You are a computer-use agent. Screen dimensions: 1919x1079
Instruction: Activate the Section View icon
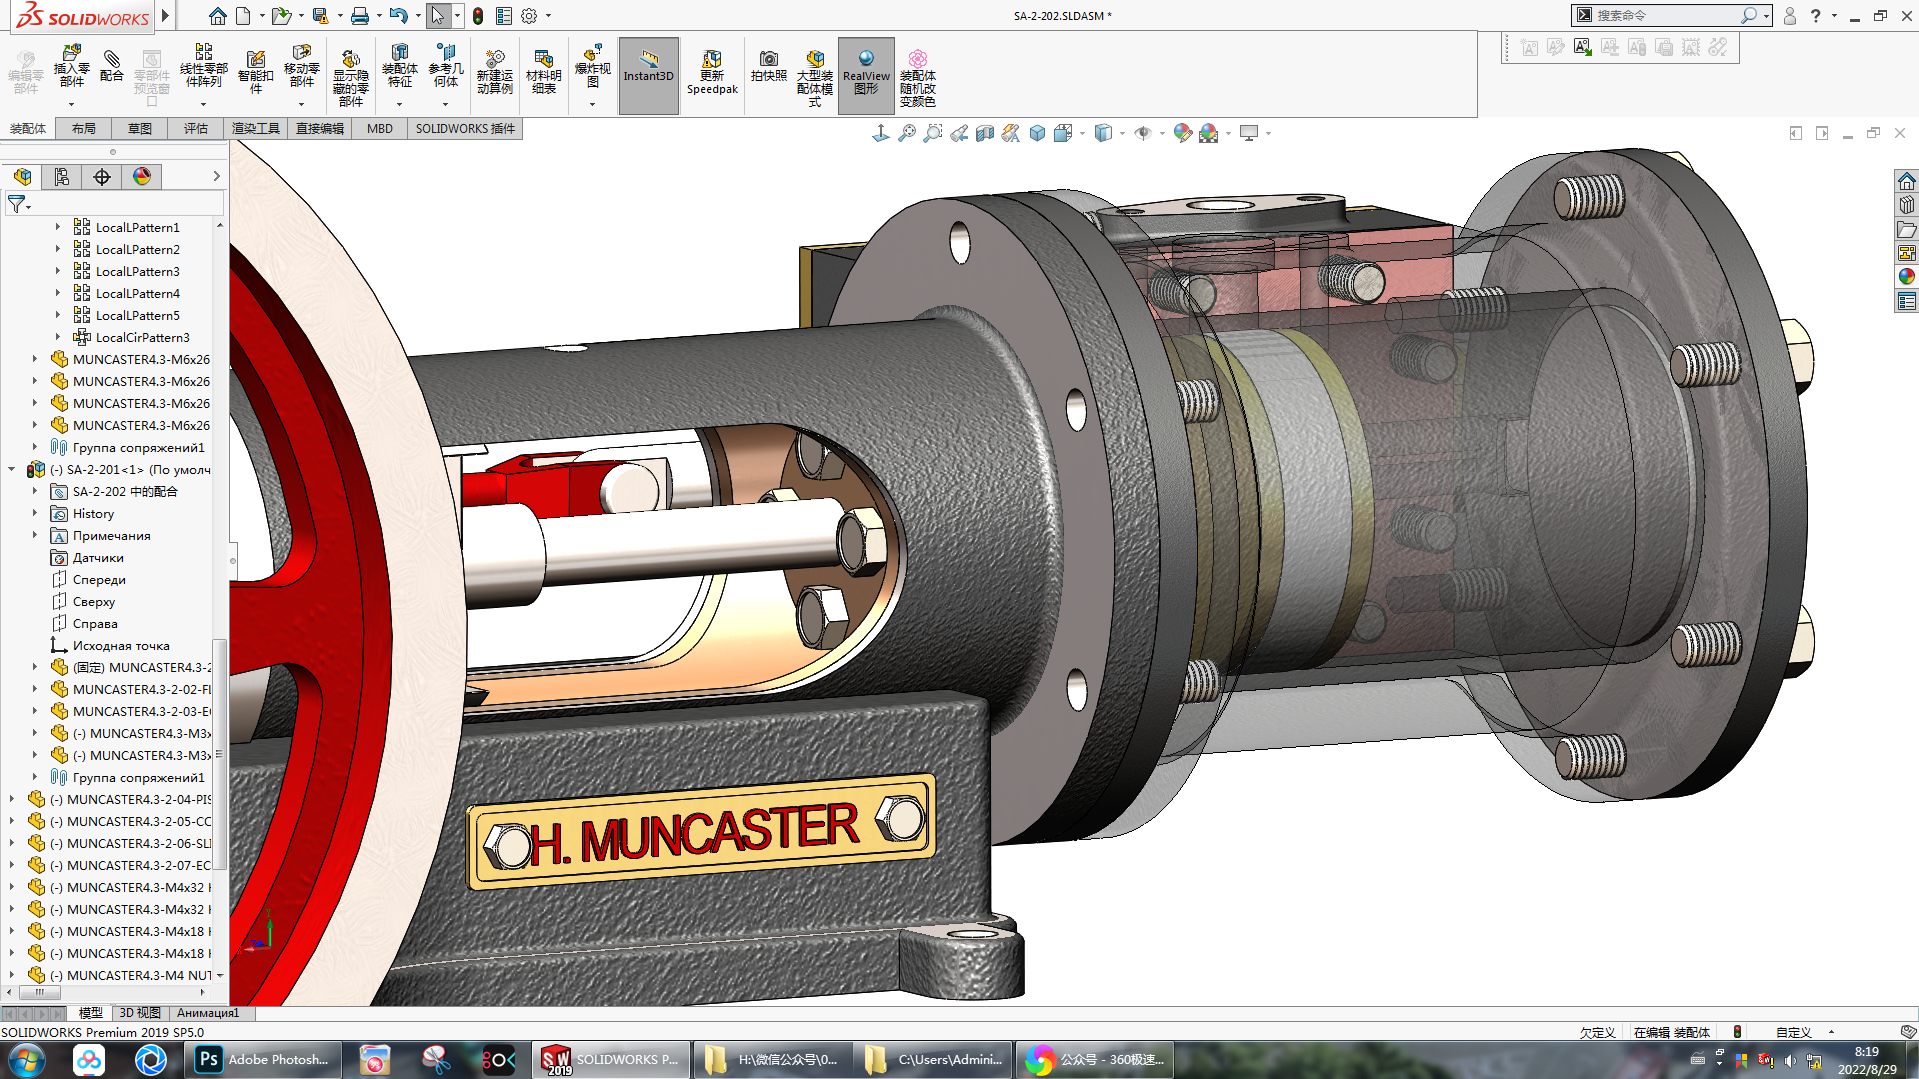(x=985, y=133)
